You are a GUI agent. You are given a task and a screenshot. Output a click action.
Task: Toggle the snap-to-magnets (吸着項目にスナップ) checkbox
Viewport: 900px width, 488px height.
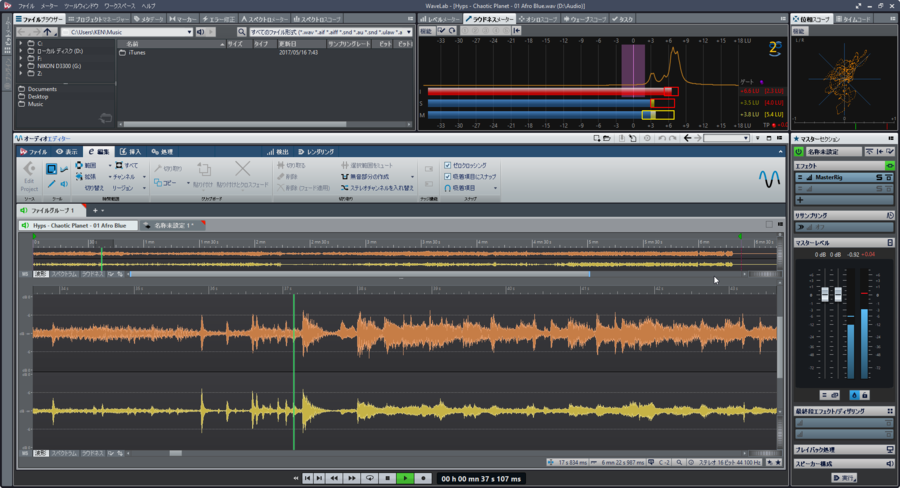tap(448, 176)
